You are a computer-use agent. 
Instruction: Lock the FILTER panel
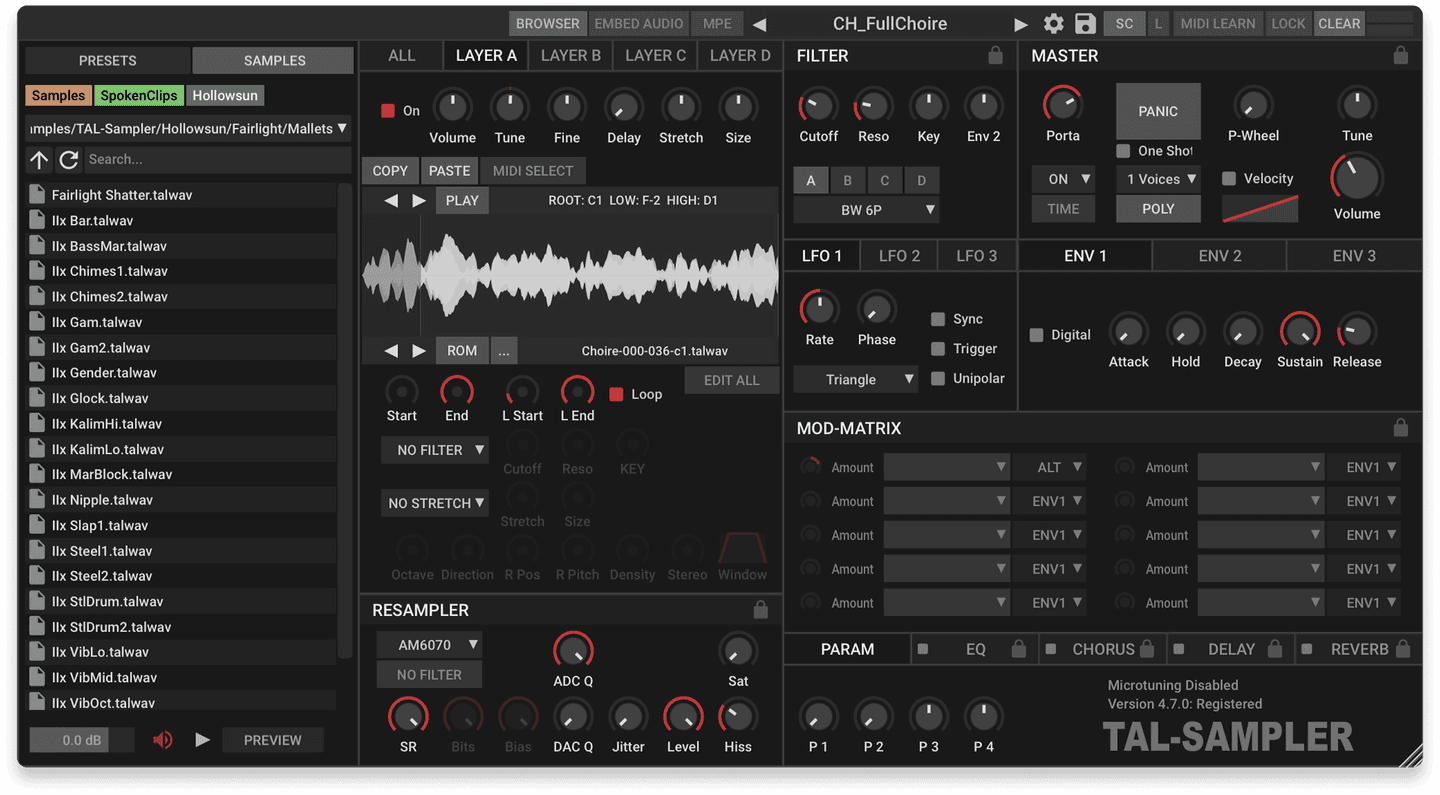coord(995,56)
